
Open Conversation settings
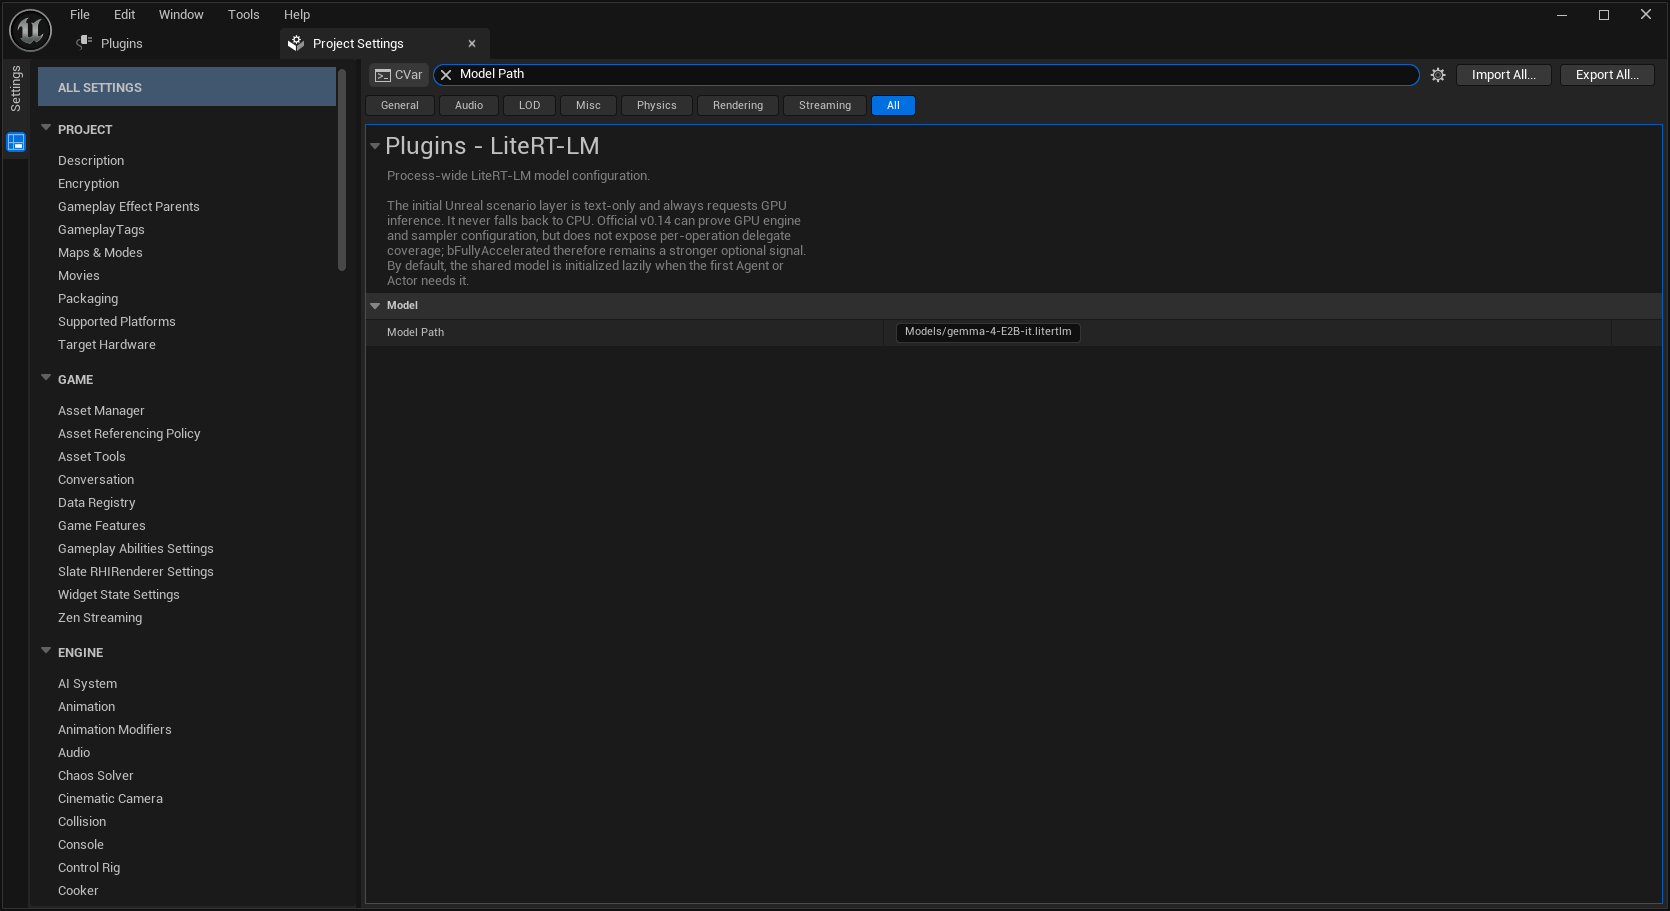pyautogui.click(x=96, y=479)
